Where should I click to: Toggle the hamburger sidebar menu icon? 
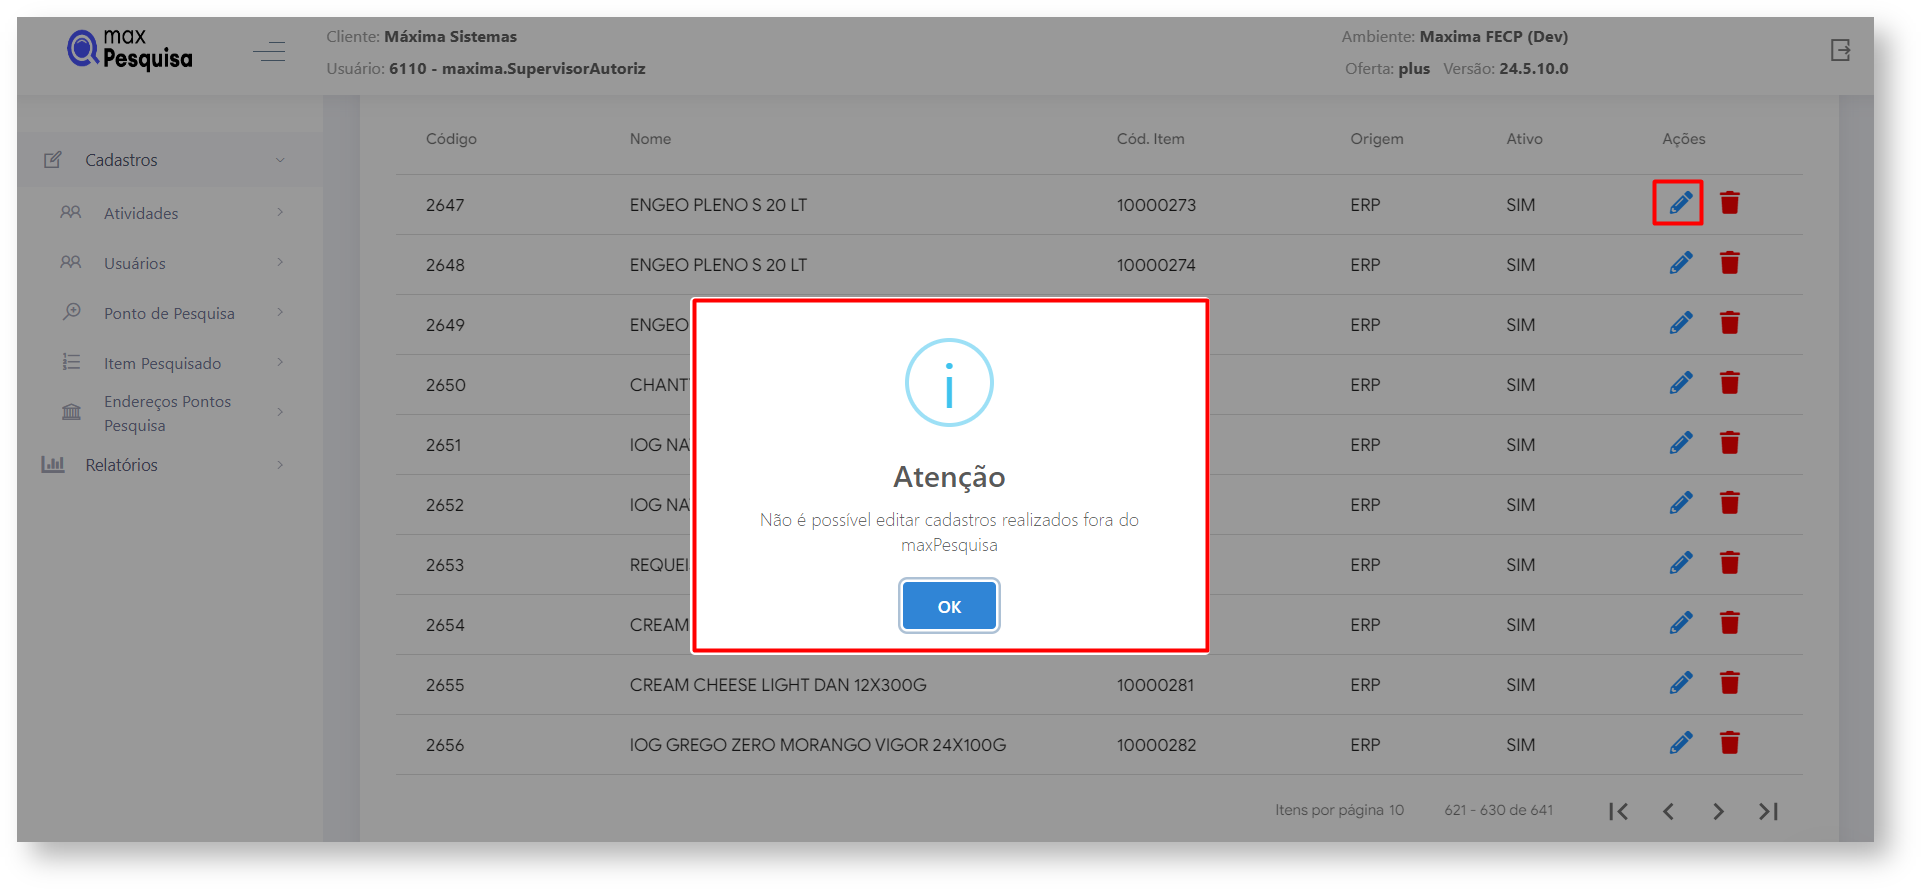(x=269, y=51)
